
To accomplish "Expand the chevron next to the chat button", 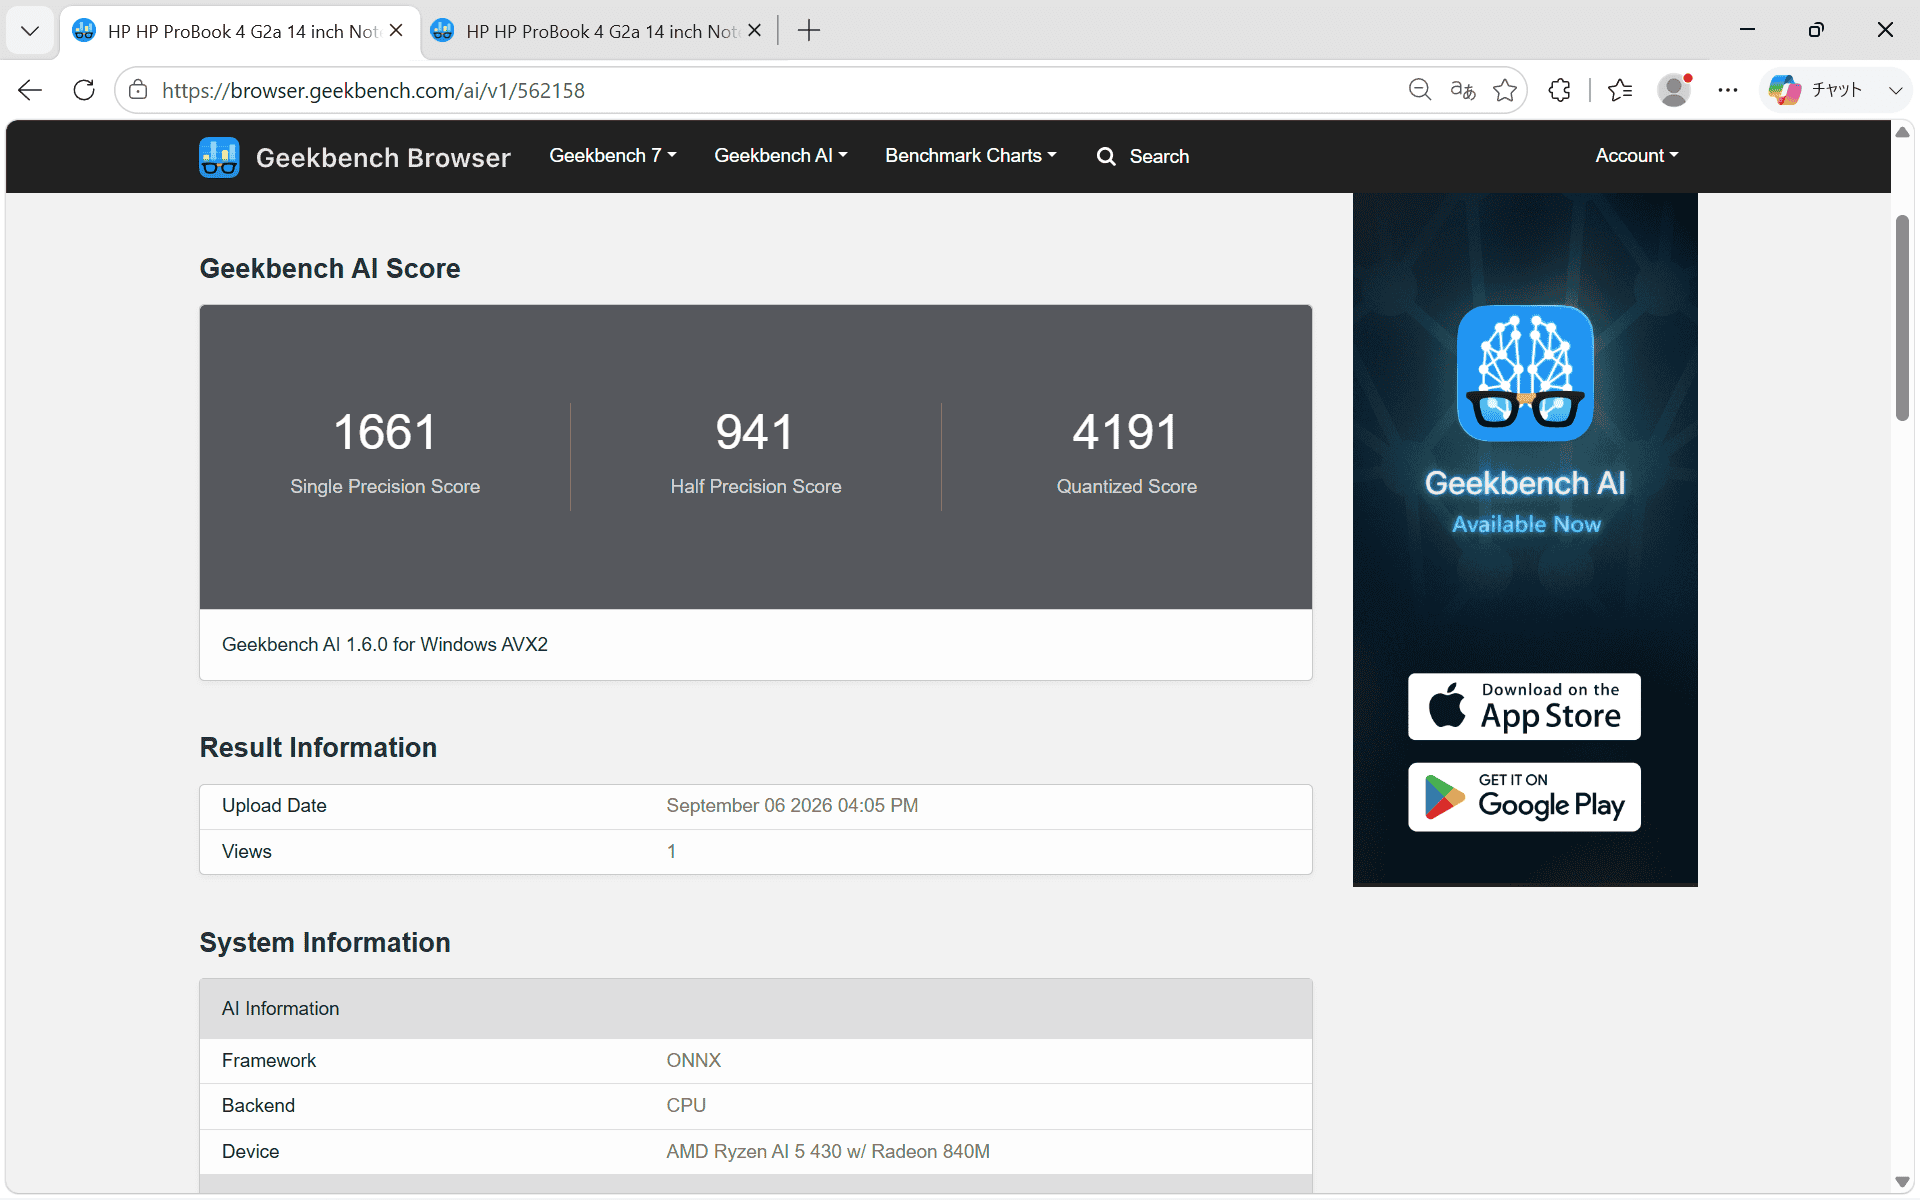I will (1895, 90).
